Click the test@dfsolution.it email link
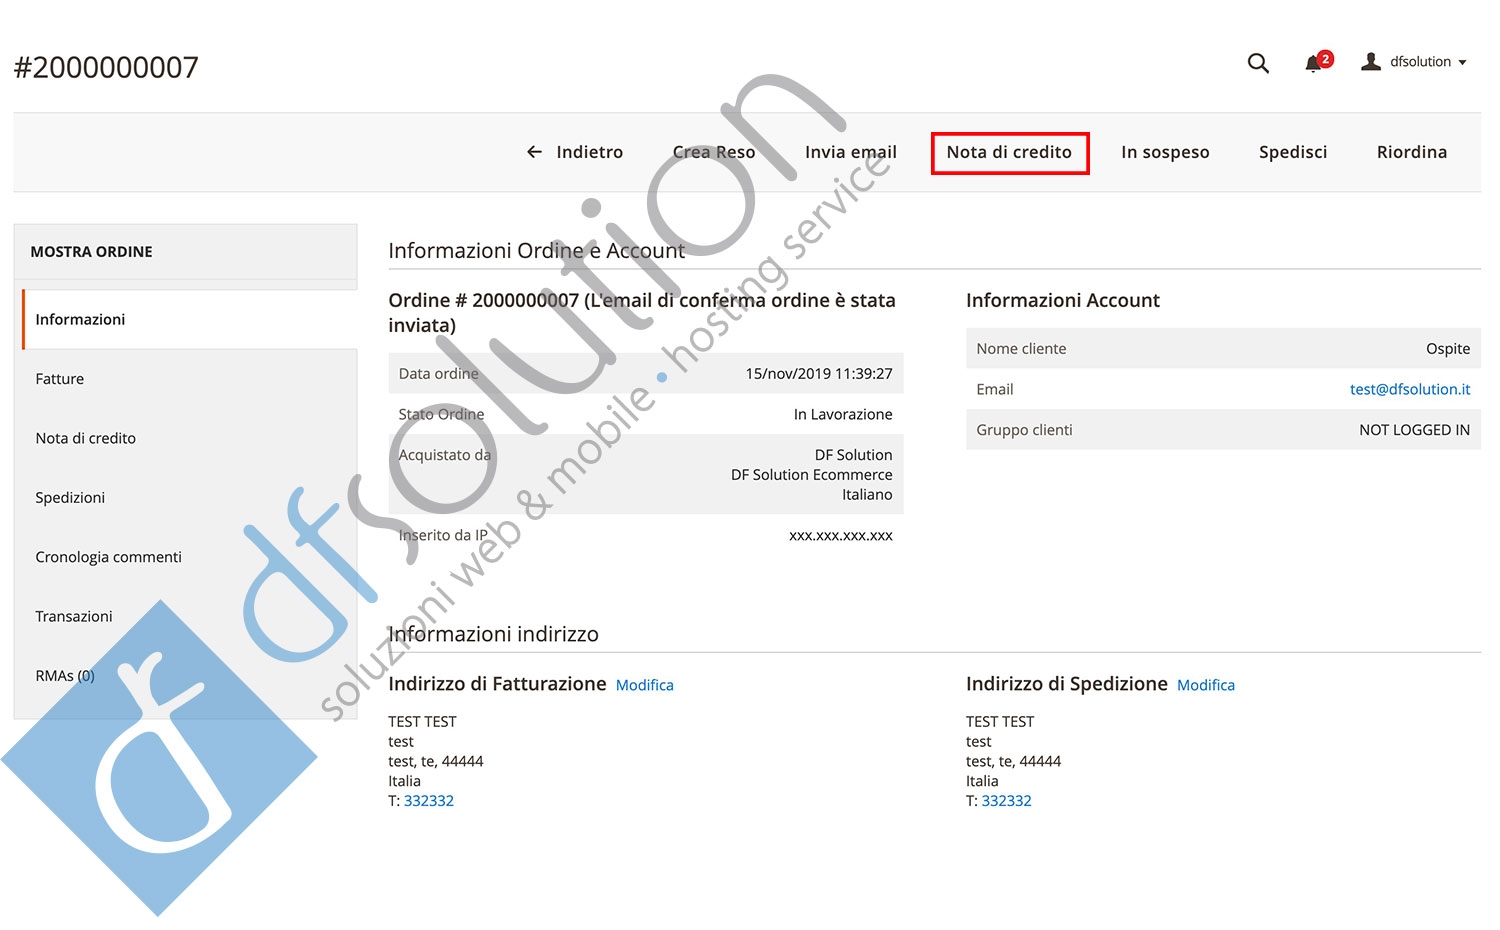The height and width of the screenshot is (930, 1500). click(x=1410, y=389)
